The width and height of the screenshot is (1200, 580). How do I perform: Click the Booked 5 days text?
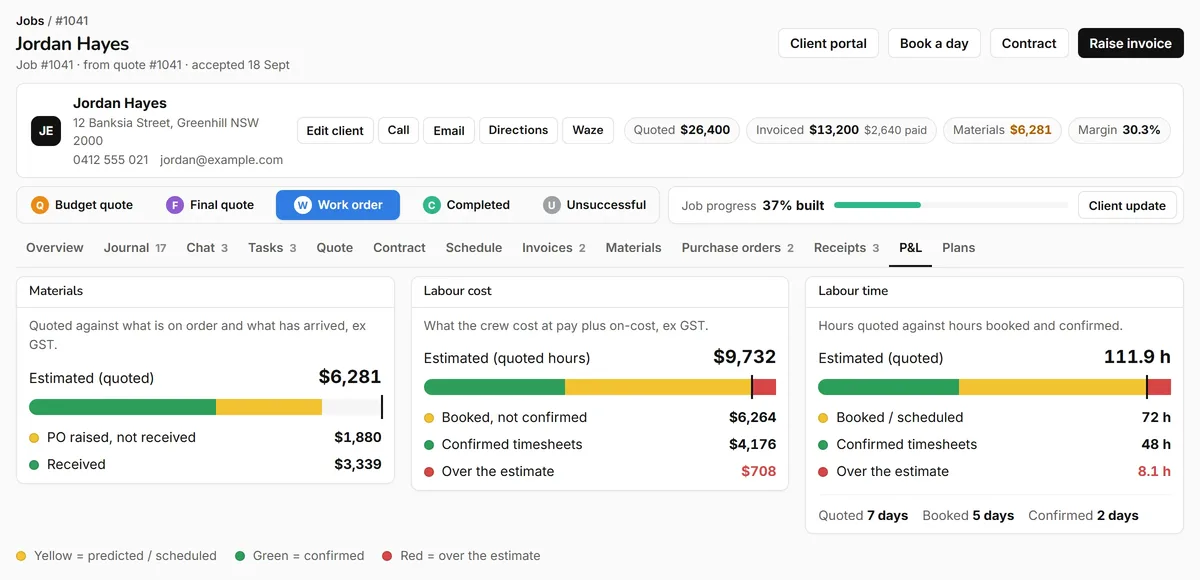[x=968, y=516]
